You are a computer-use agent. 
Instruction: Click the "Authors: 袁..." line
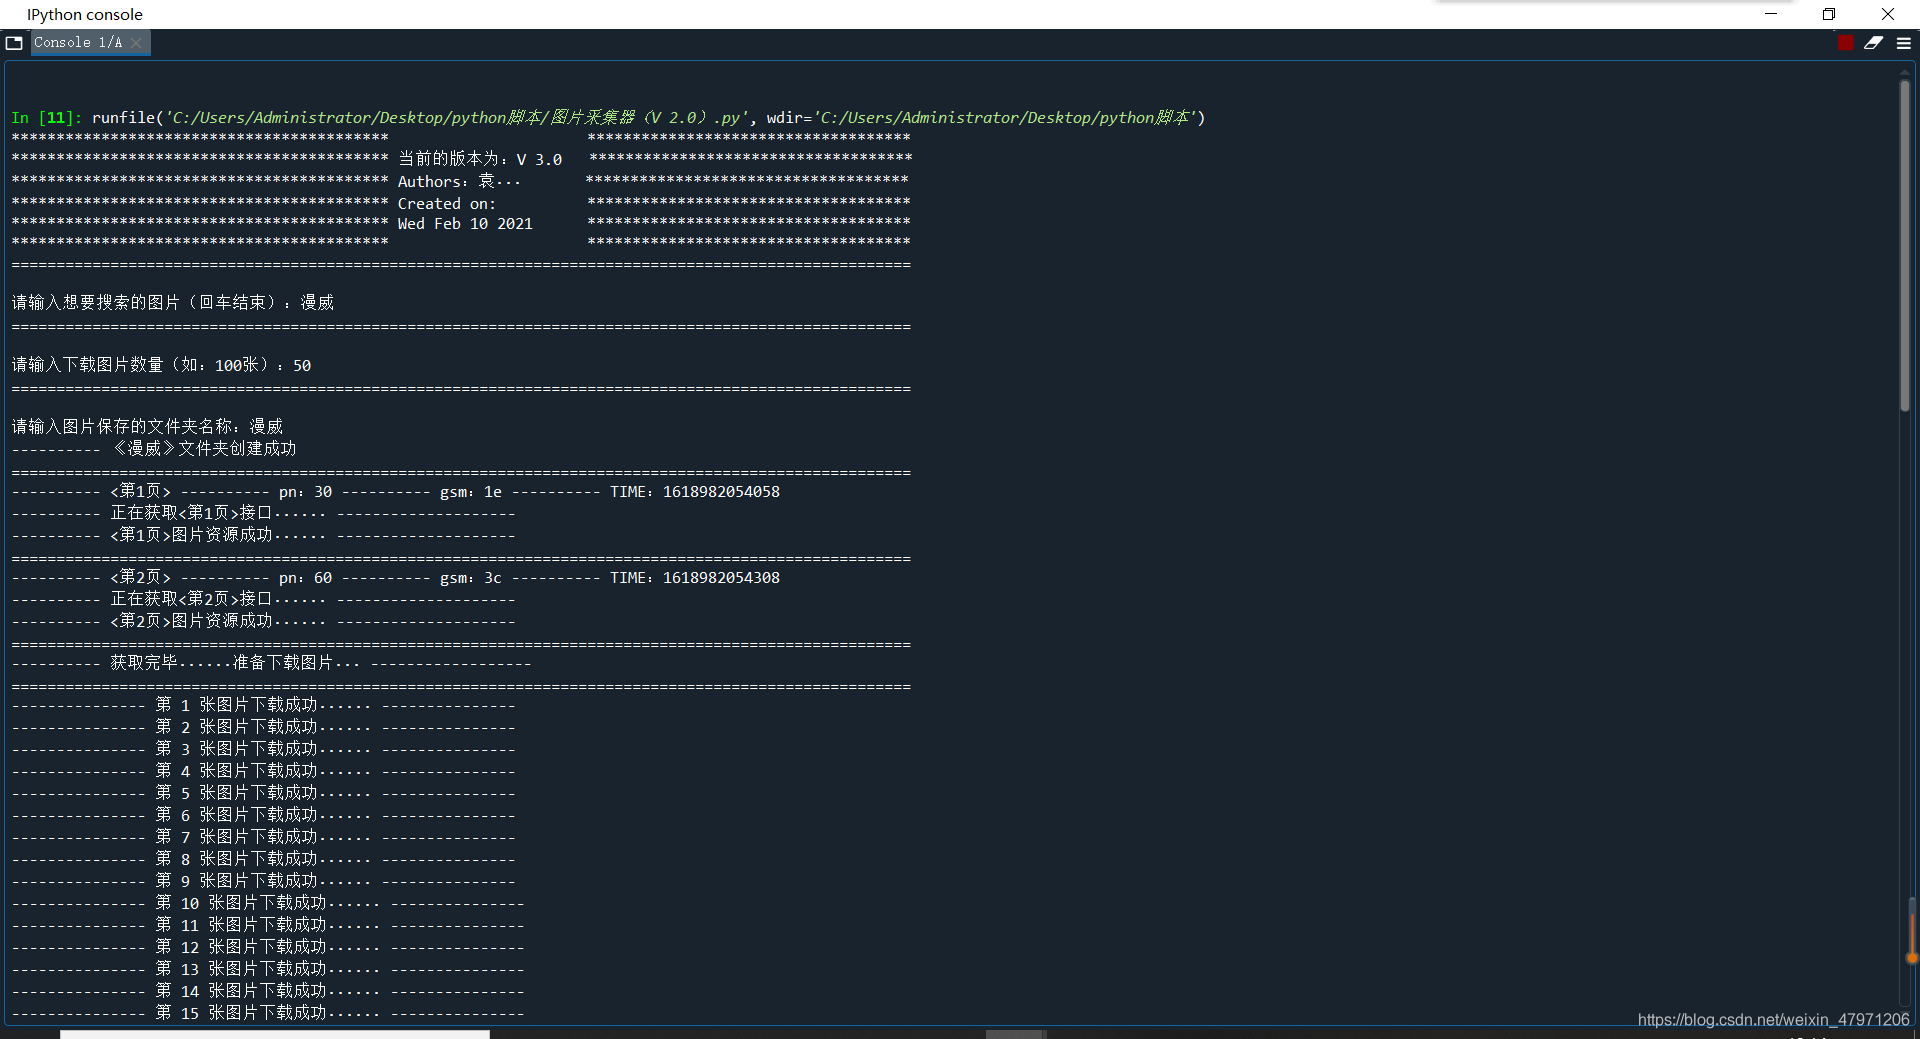(x=459, y=181)
